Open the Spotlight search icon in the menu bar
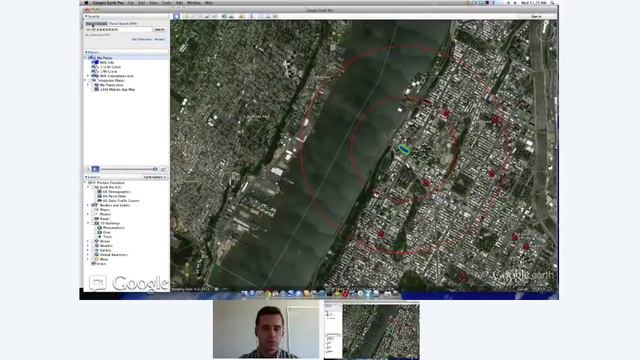The width and height of the screenshot is (640, 360). tap(552, 2)
